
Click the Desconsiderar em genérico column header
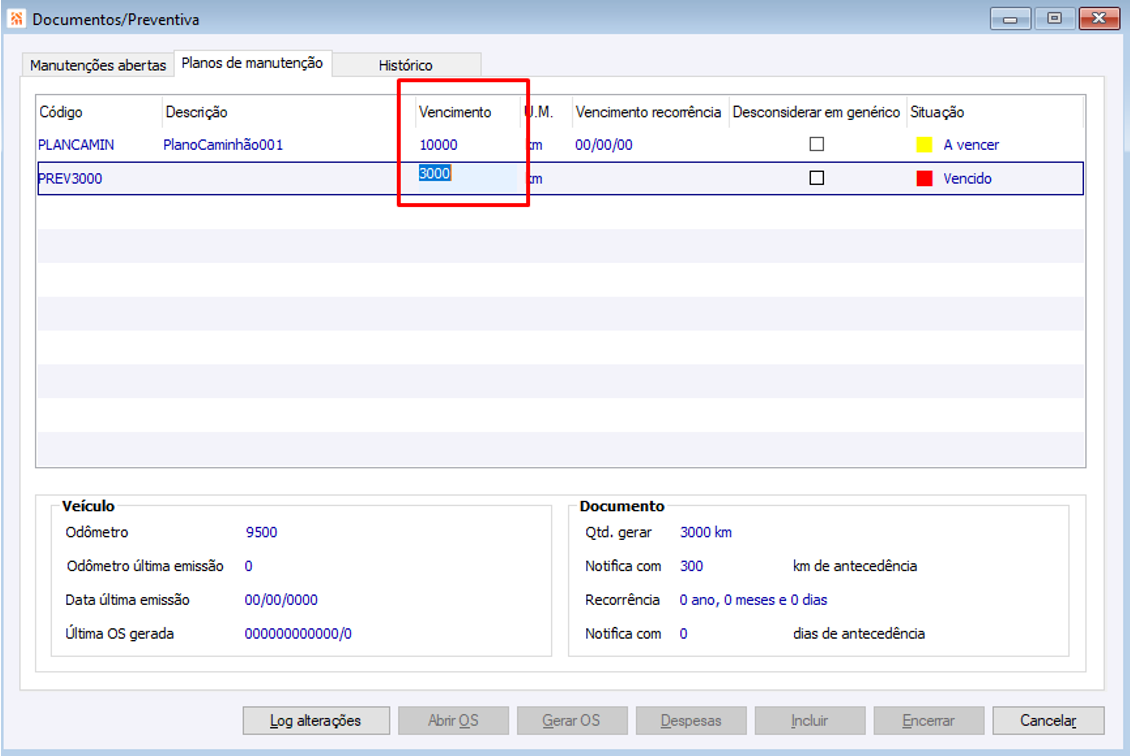coord(816,112)
